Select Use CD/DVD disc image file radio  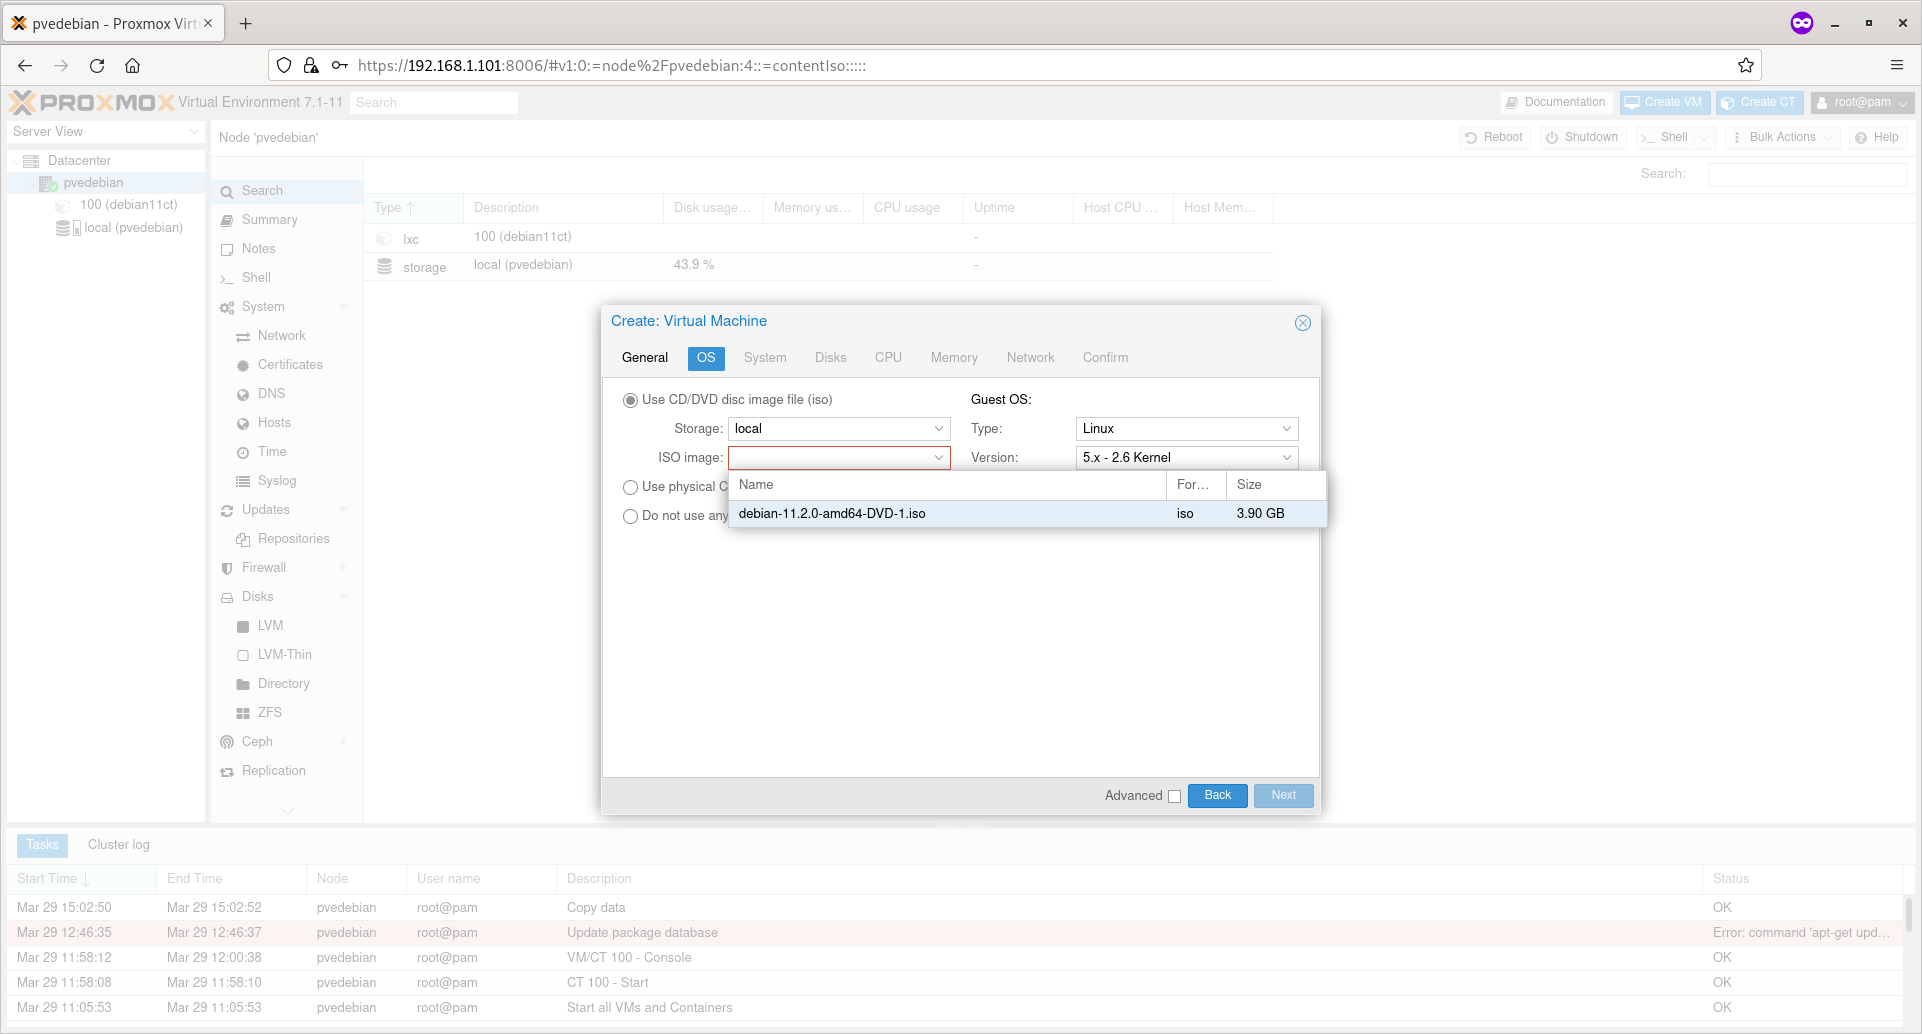[630, 400]
